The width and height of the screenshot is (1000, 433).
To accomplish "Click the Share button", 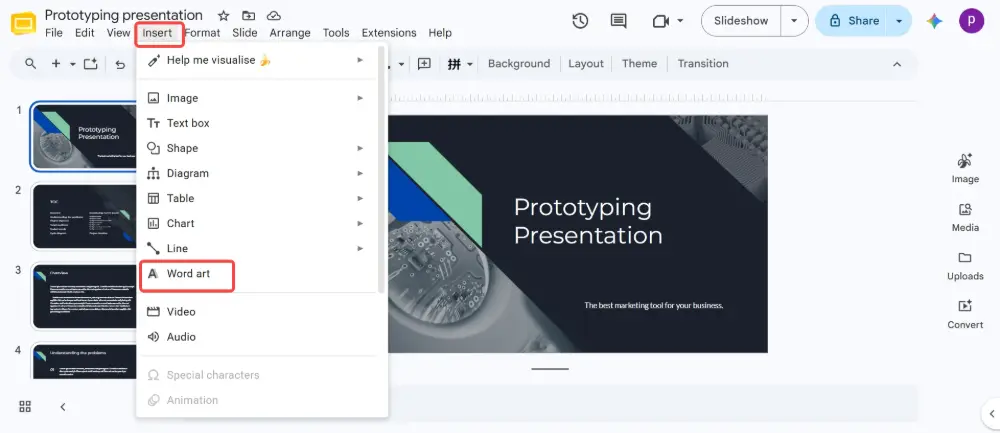I will (853, 21).
